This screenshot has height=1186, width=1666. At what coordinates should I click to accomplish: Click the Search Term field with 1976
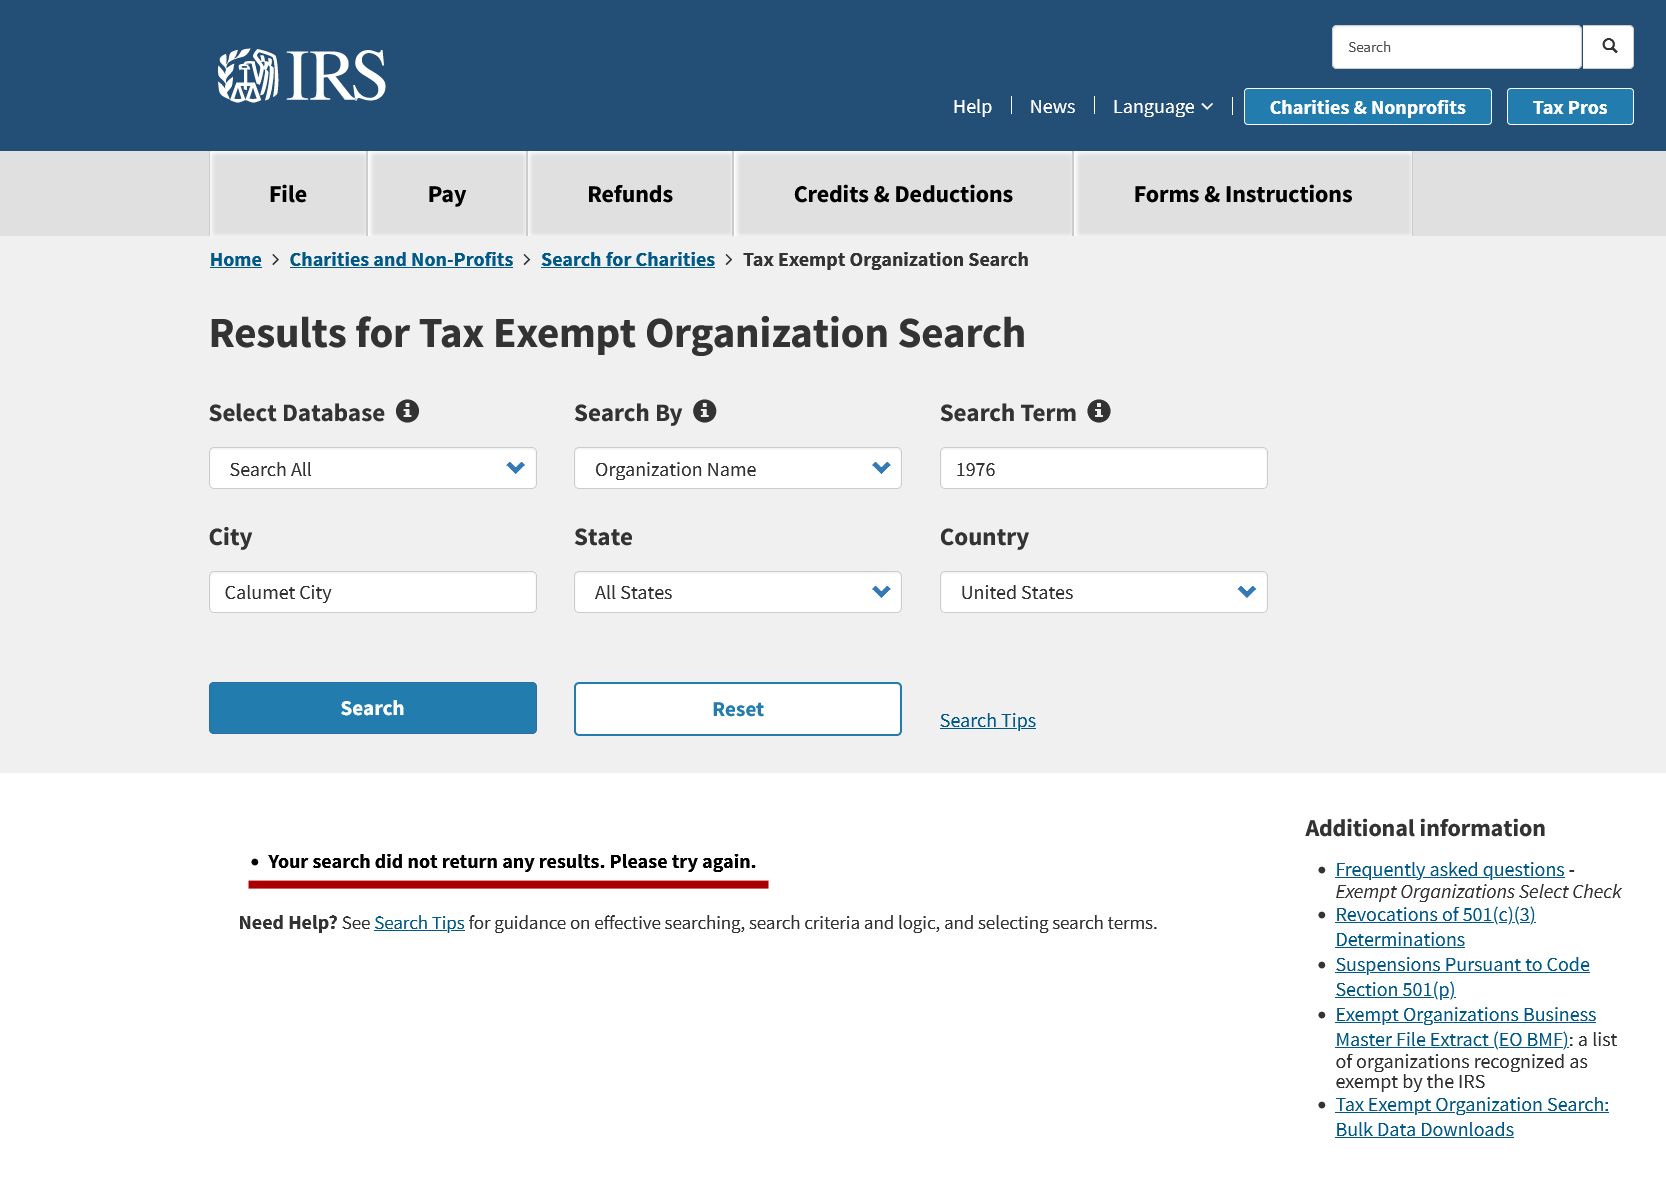1104,468
